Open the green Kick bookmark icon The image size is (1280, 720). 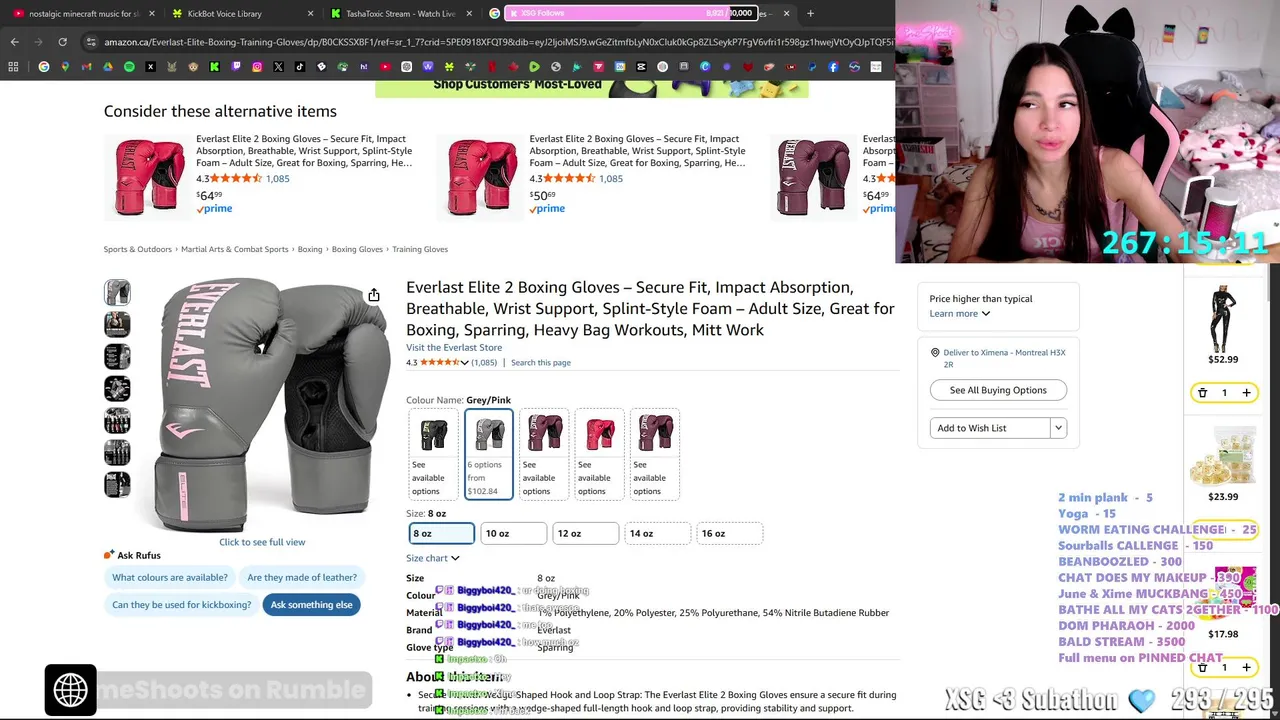click(x=214, y=67)
